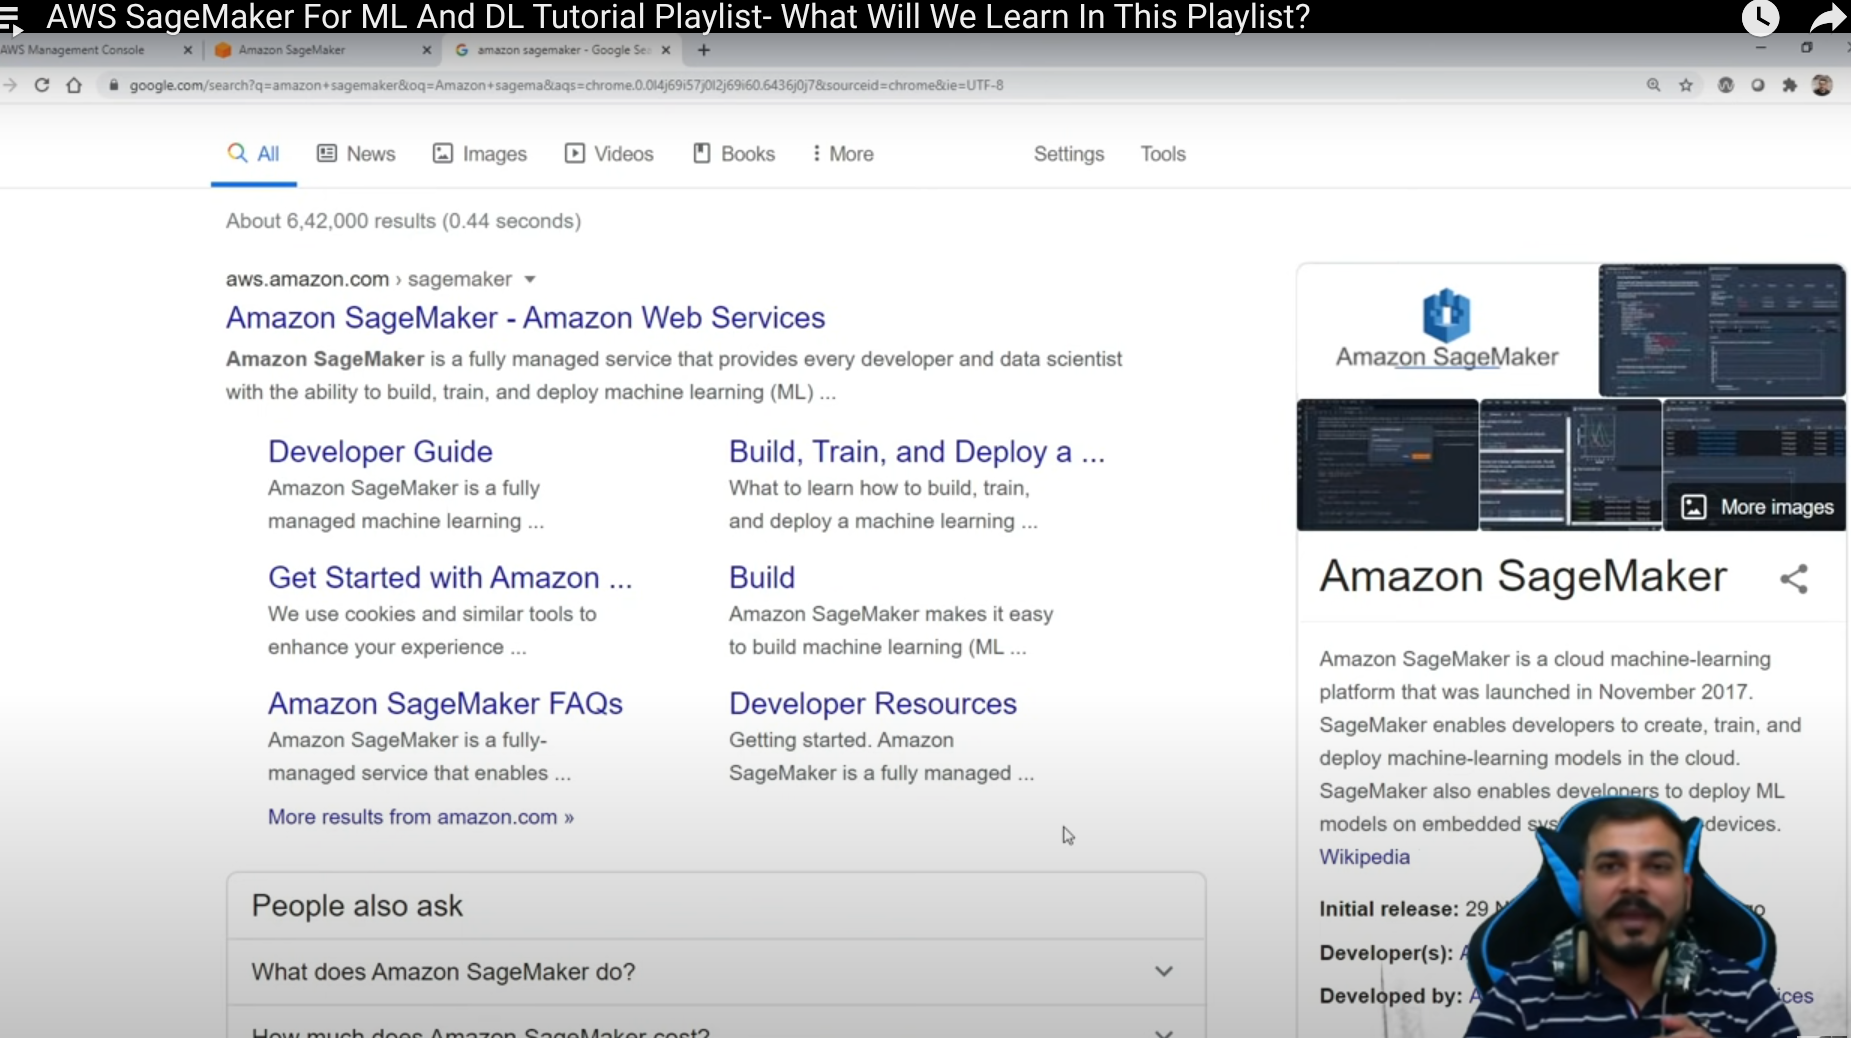The width and height of the screenshot is (1851, 1038).
Task: Open the bottom-left dark screenshot thumbnail
Action: pyautogui.click(x=1387, y=465)
